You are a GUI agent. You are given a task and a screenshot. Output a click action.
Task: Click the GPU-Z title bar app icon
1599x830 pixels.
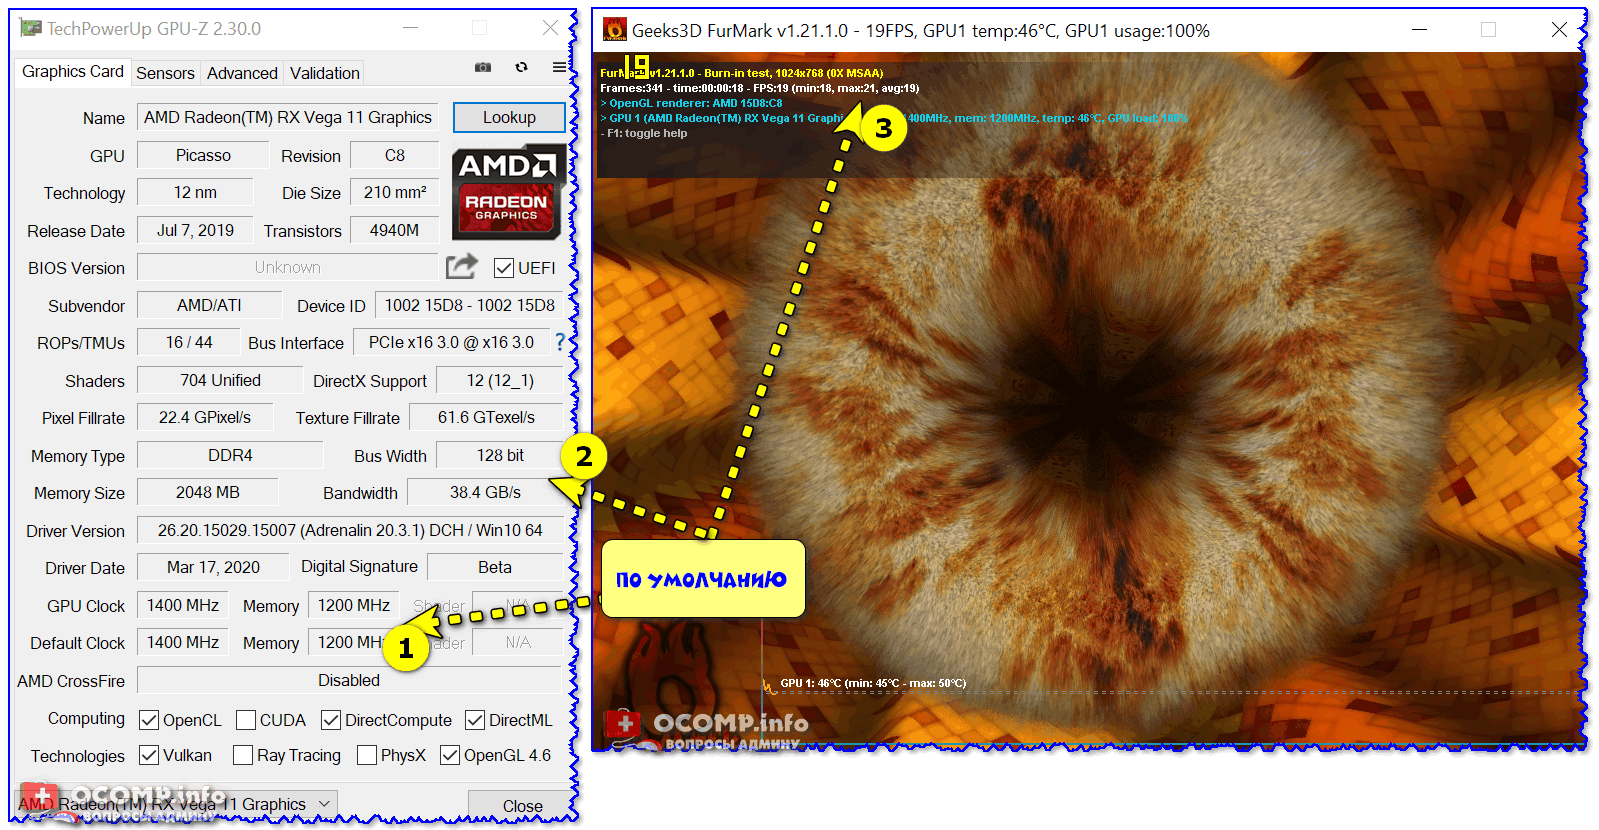tap(31, 29)
